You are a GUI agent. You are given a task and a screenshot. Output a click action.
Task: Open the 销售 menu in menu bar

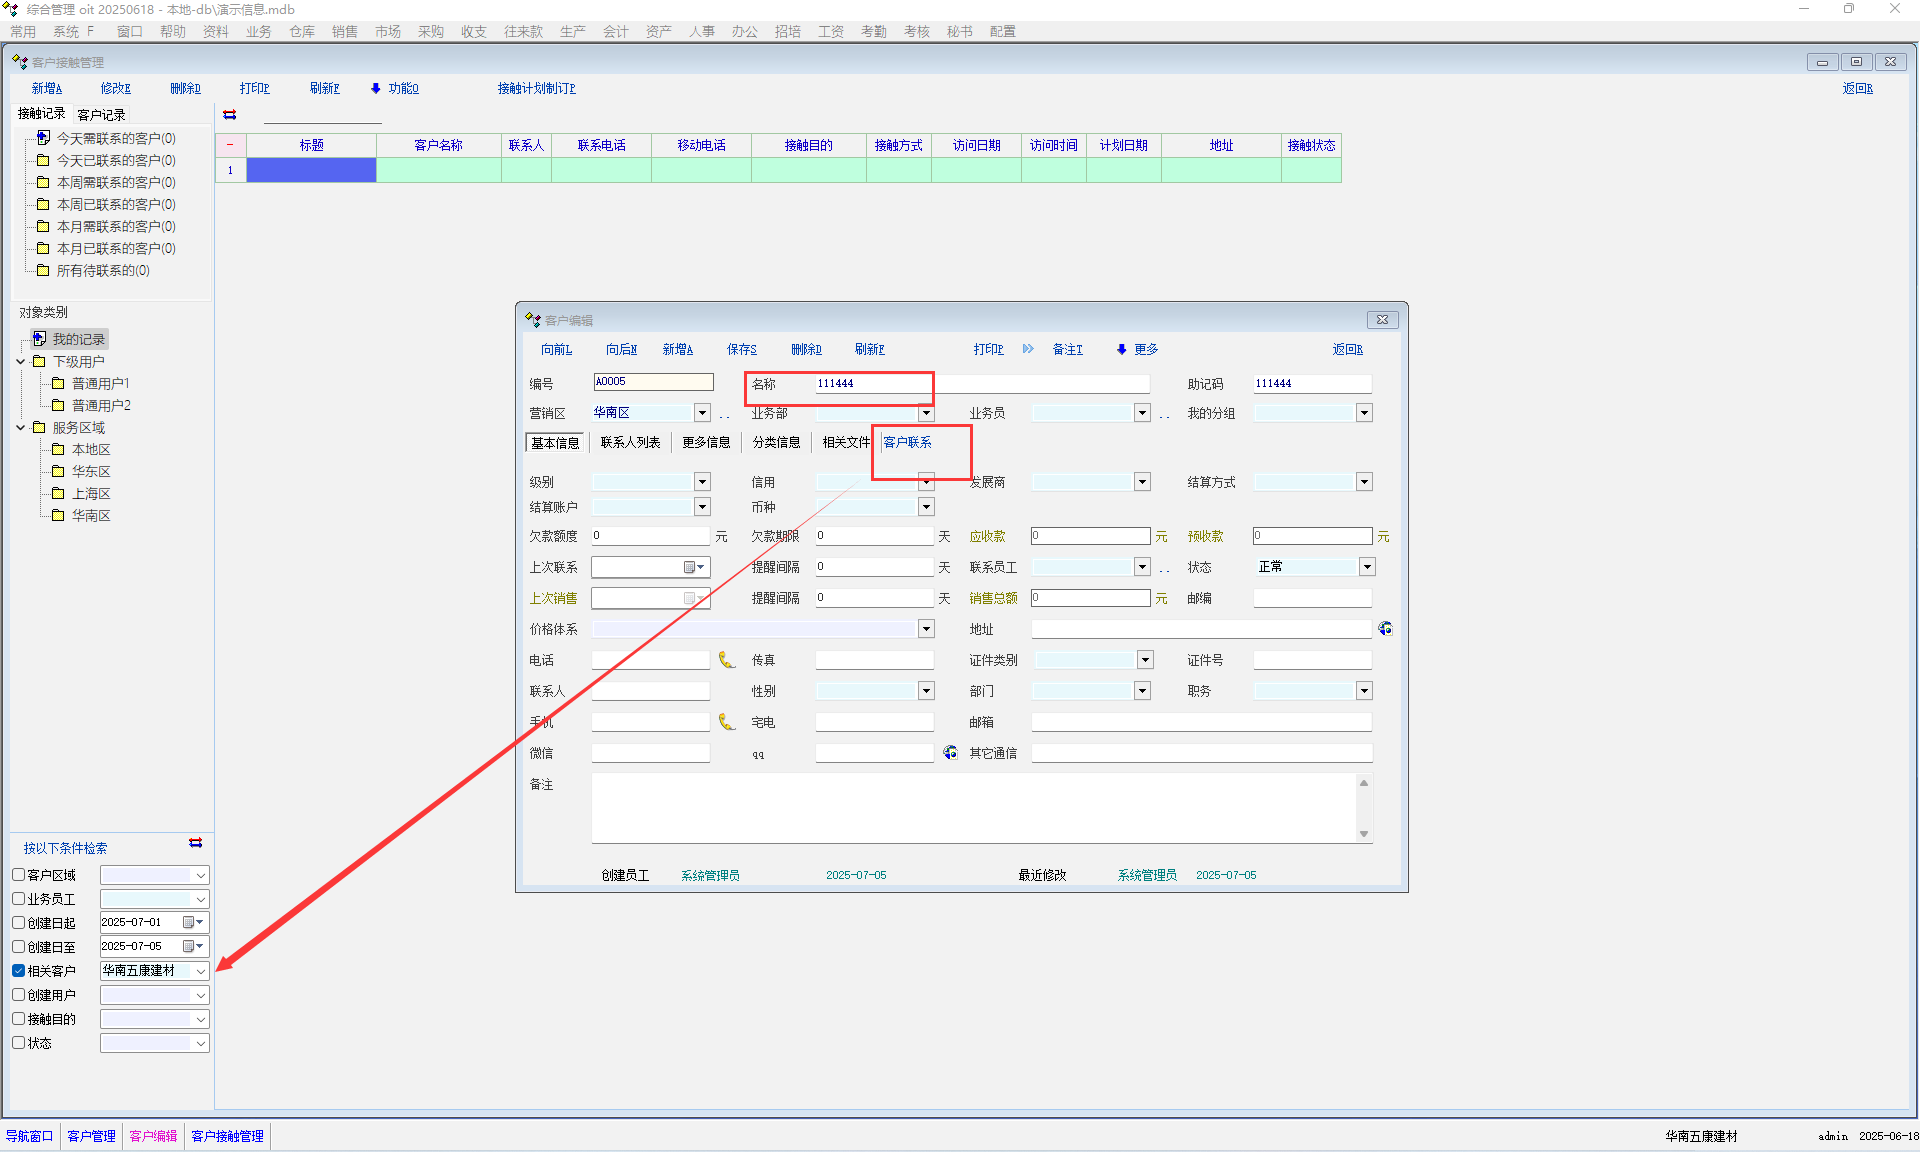(344, 32)
